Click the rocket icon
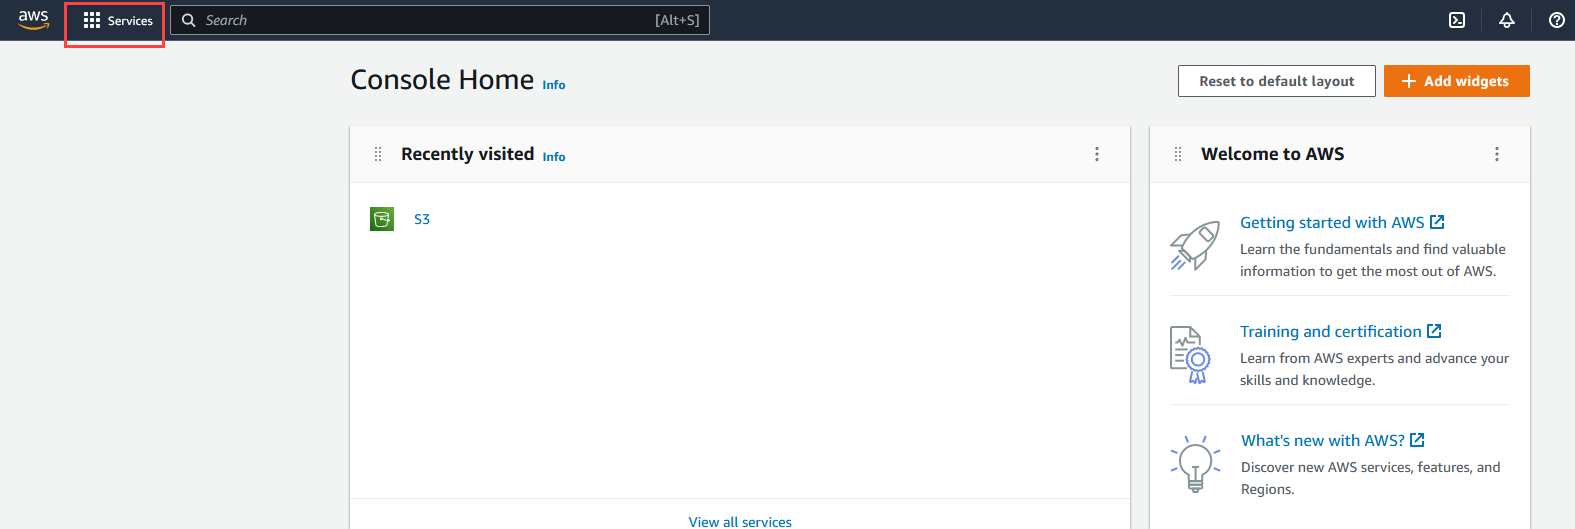 (1195, 246)
